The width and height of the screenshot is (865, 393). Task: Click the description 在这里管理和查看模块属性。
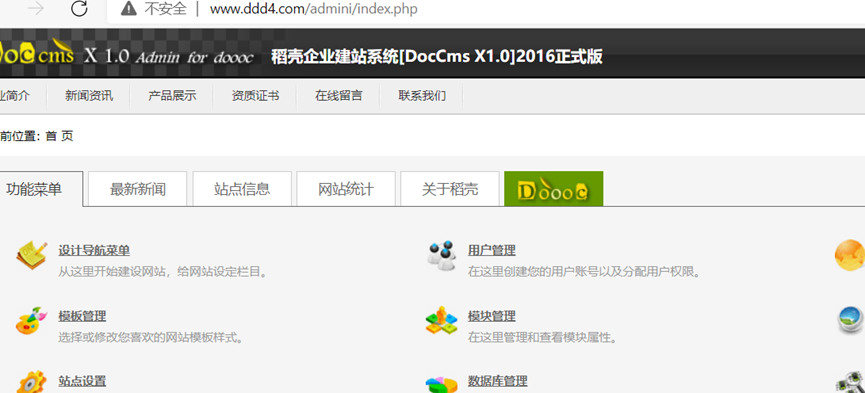click(x=542, y=337)
